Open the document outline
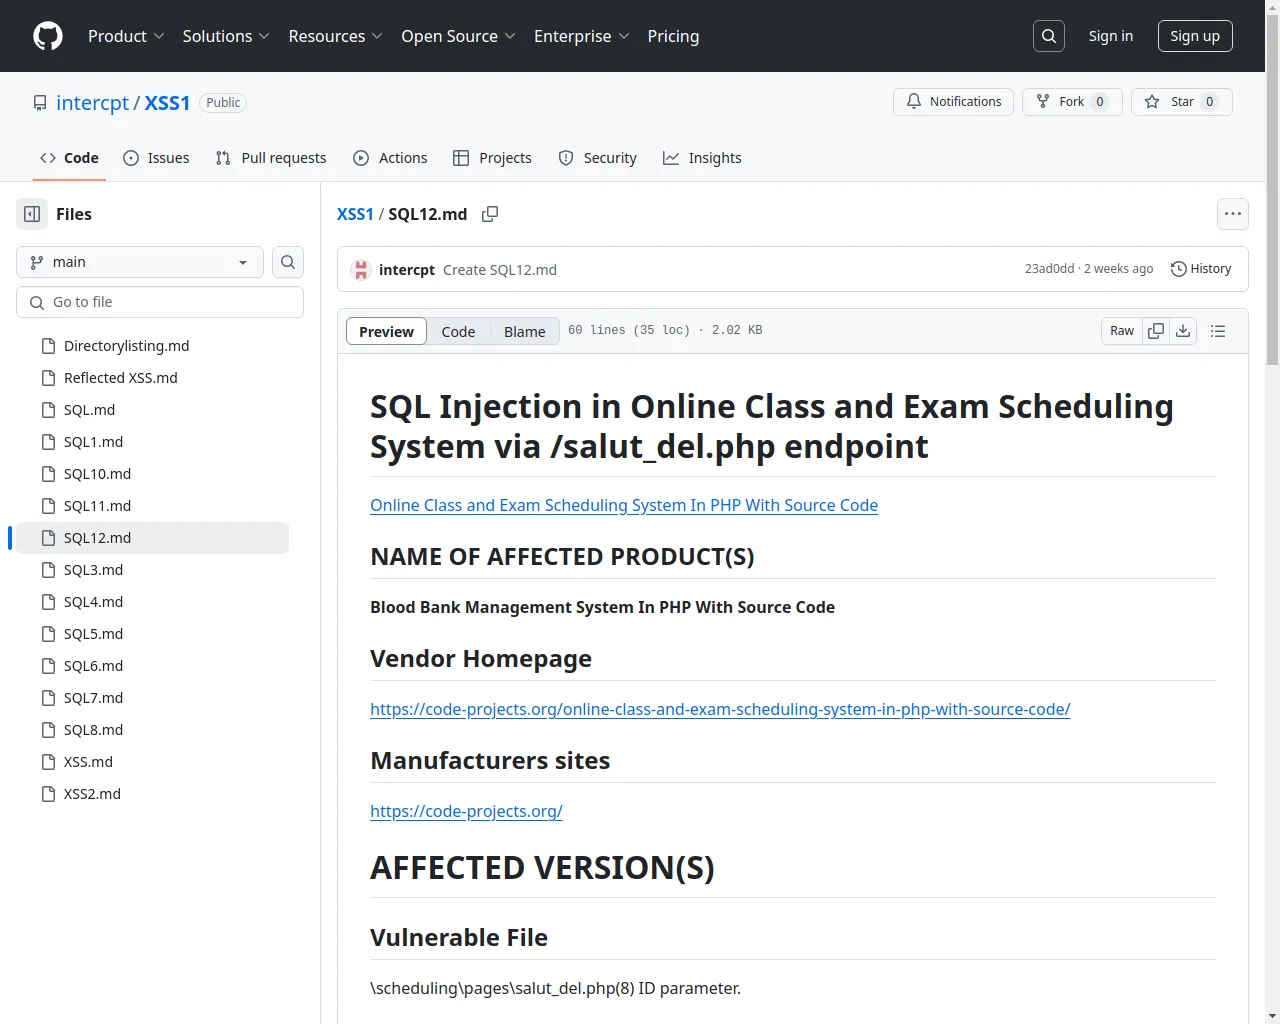 pyautogui.click(x=1218, y=331)
